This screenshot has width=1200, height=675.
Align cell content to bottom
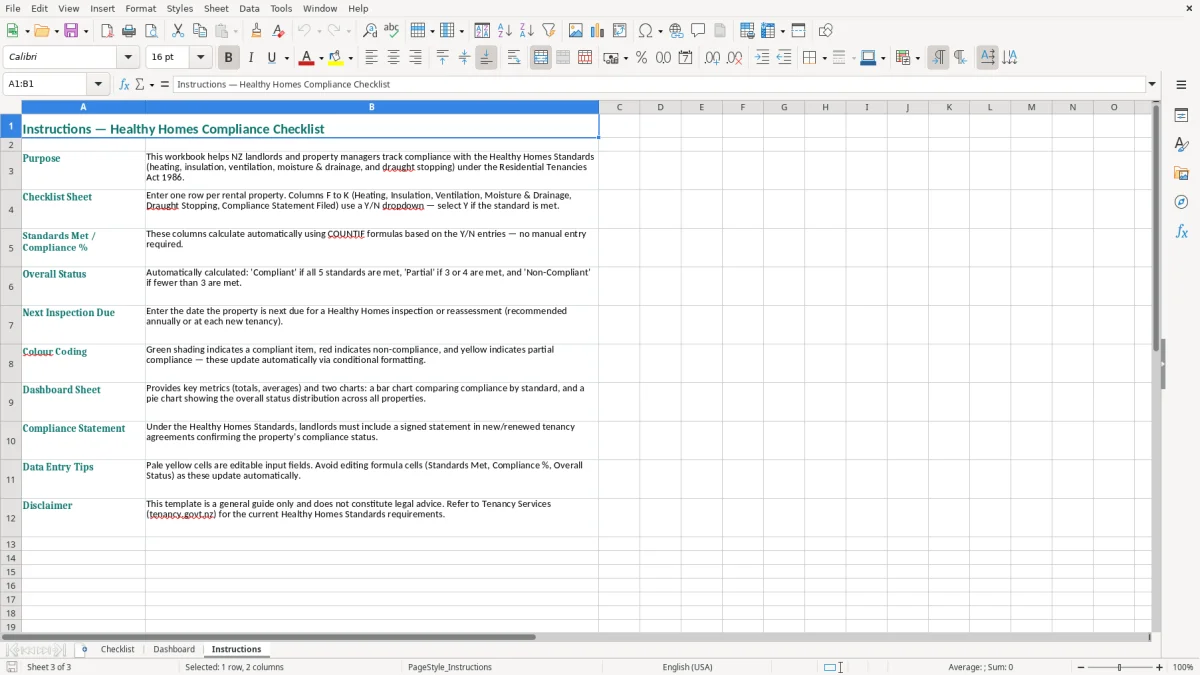(x=486, y=58)
